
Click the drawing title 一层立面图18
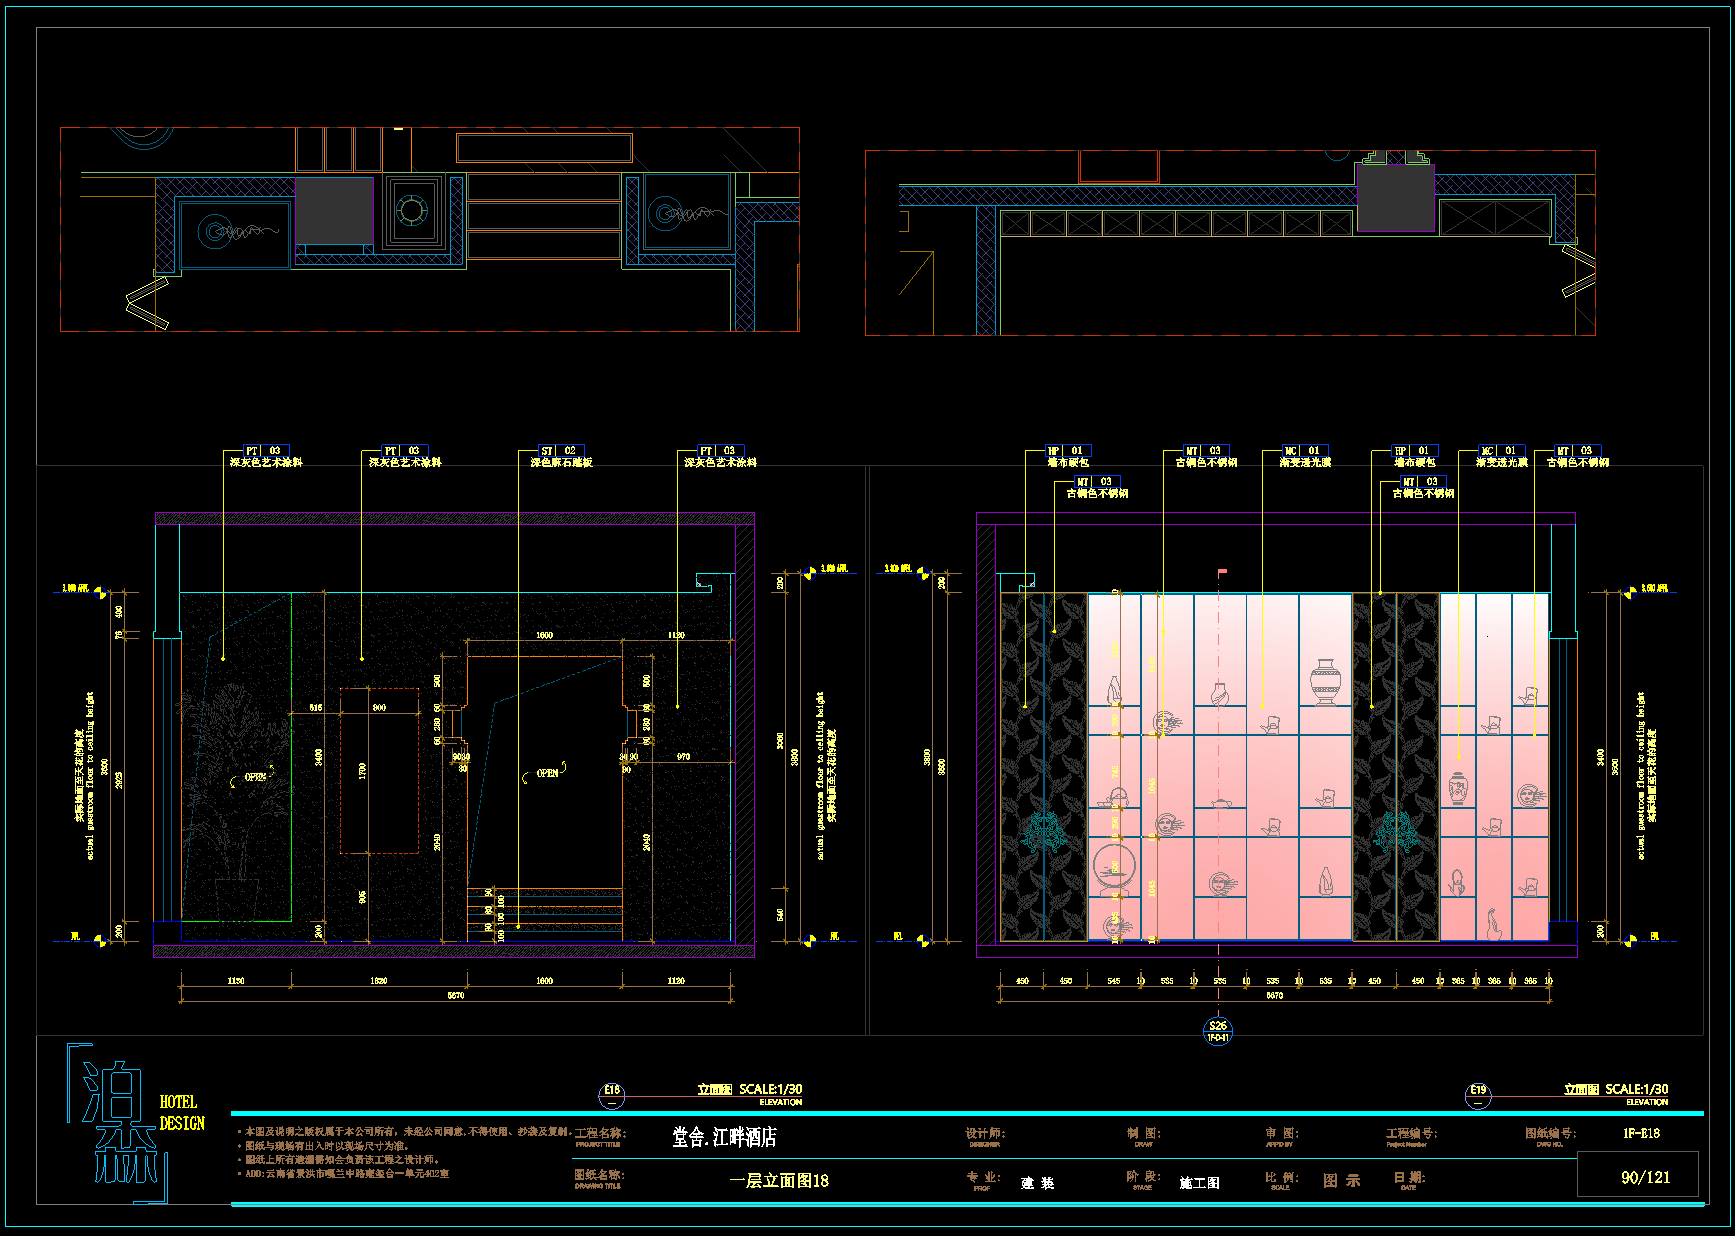(x=779, y=1181)
